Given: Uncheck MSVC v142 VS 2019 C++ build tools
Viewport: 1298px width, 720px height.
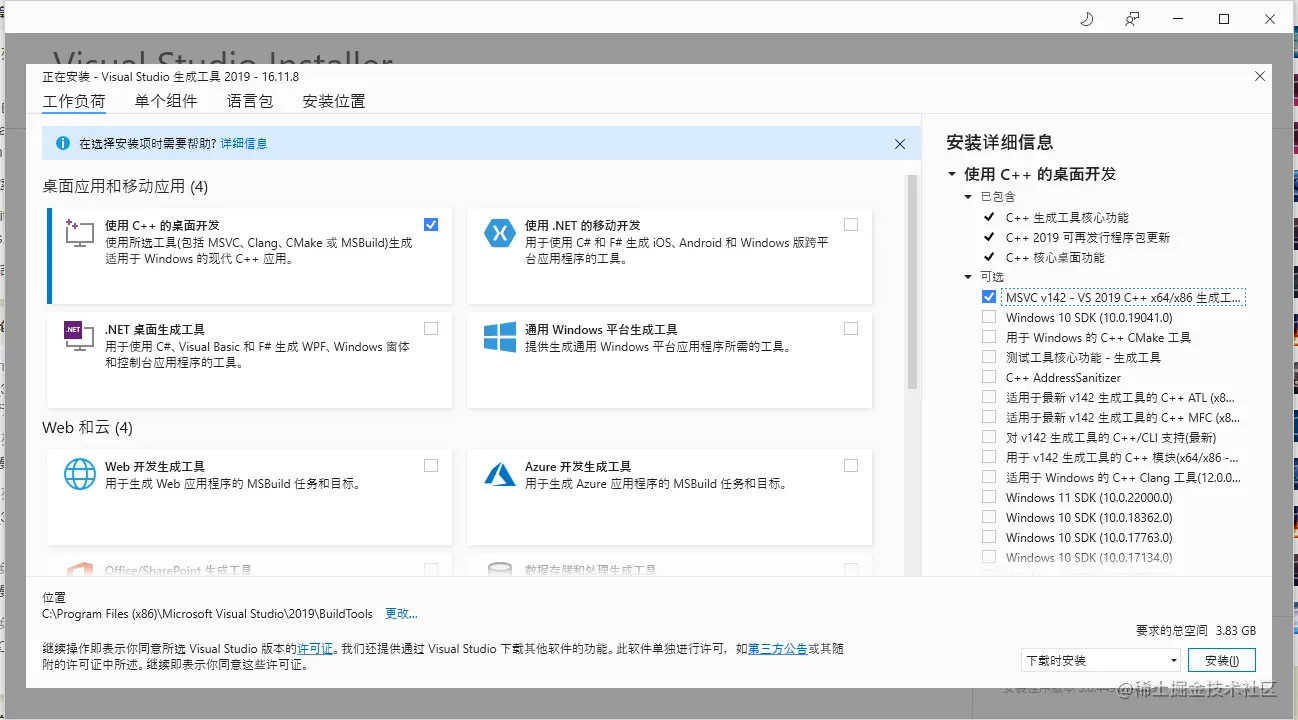Looking at the screenshot, I should (989, 297).
